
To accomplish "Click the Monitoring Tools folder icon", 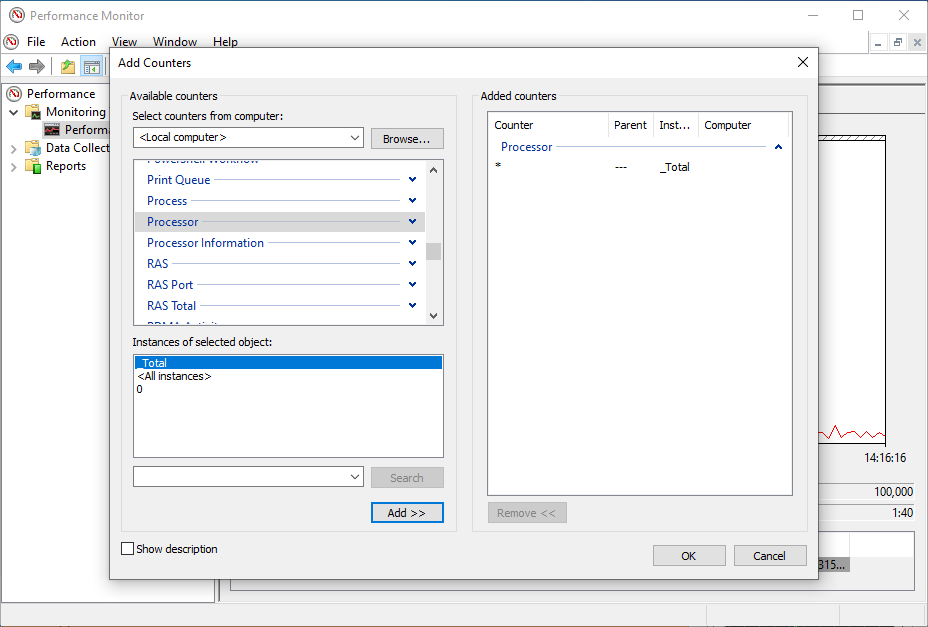I will point(32,111).
